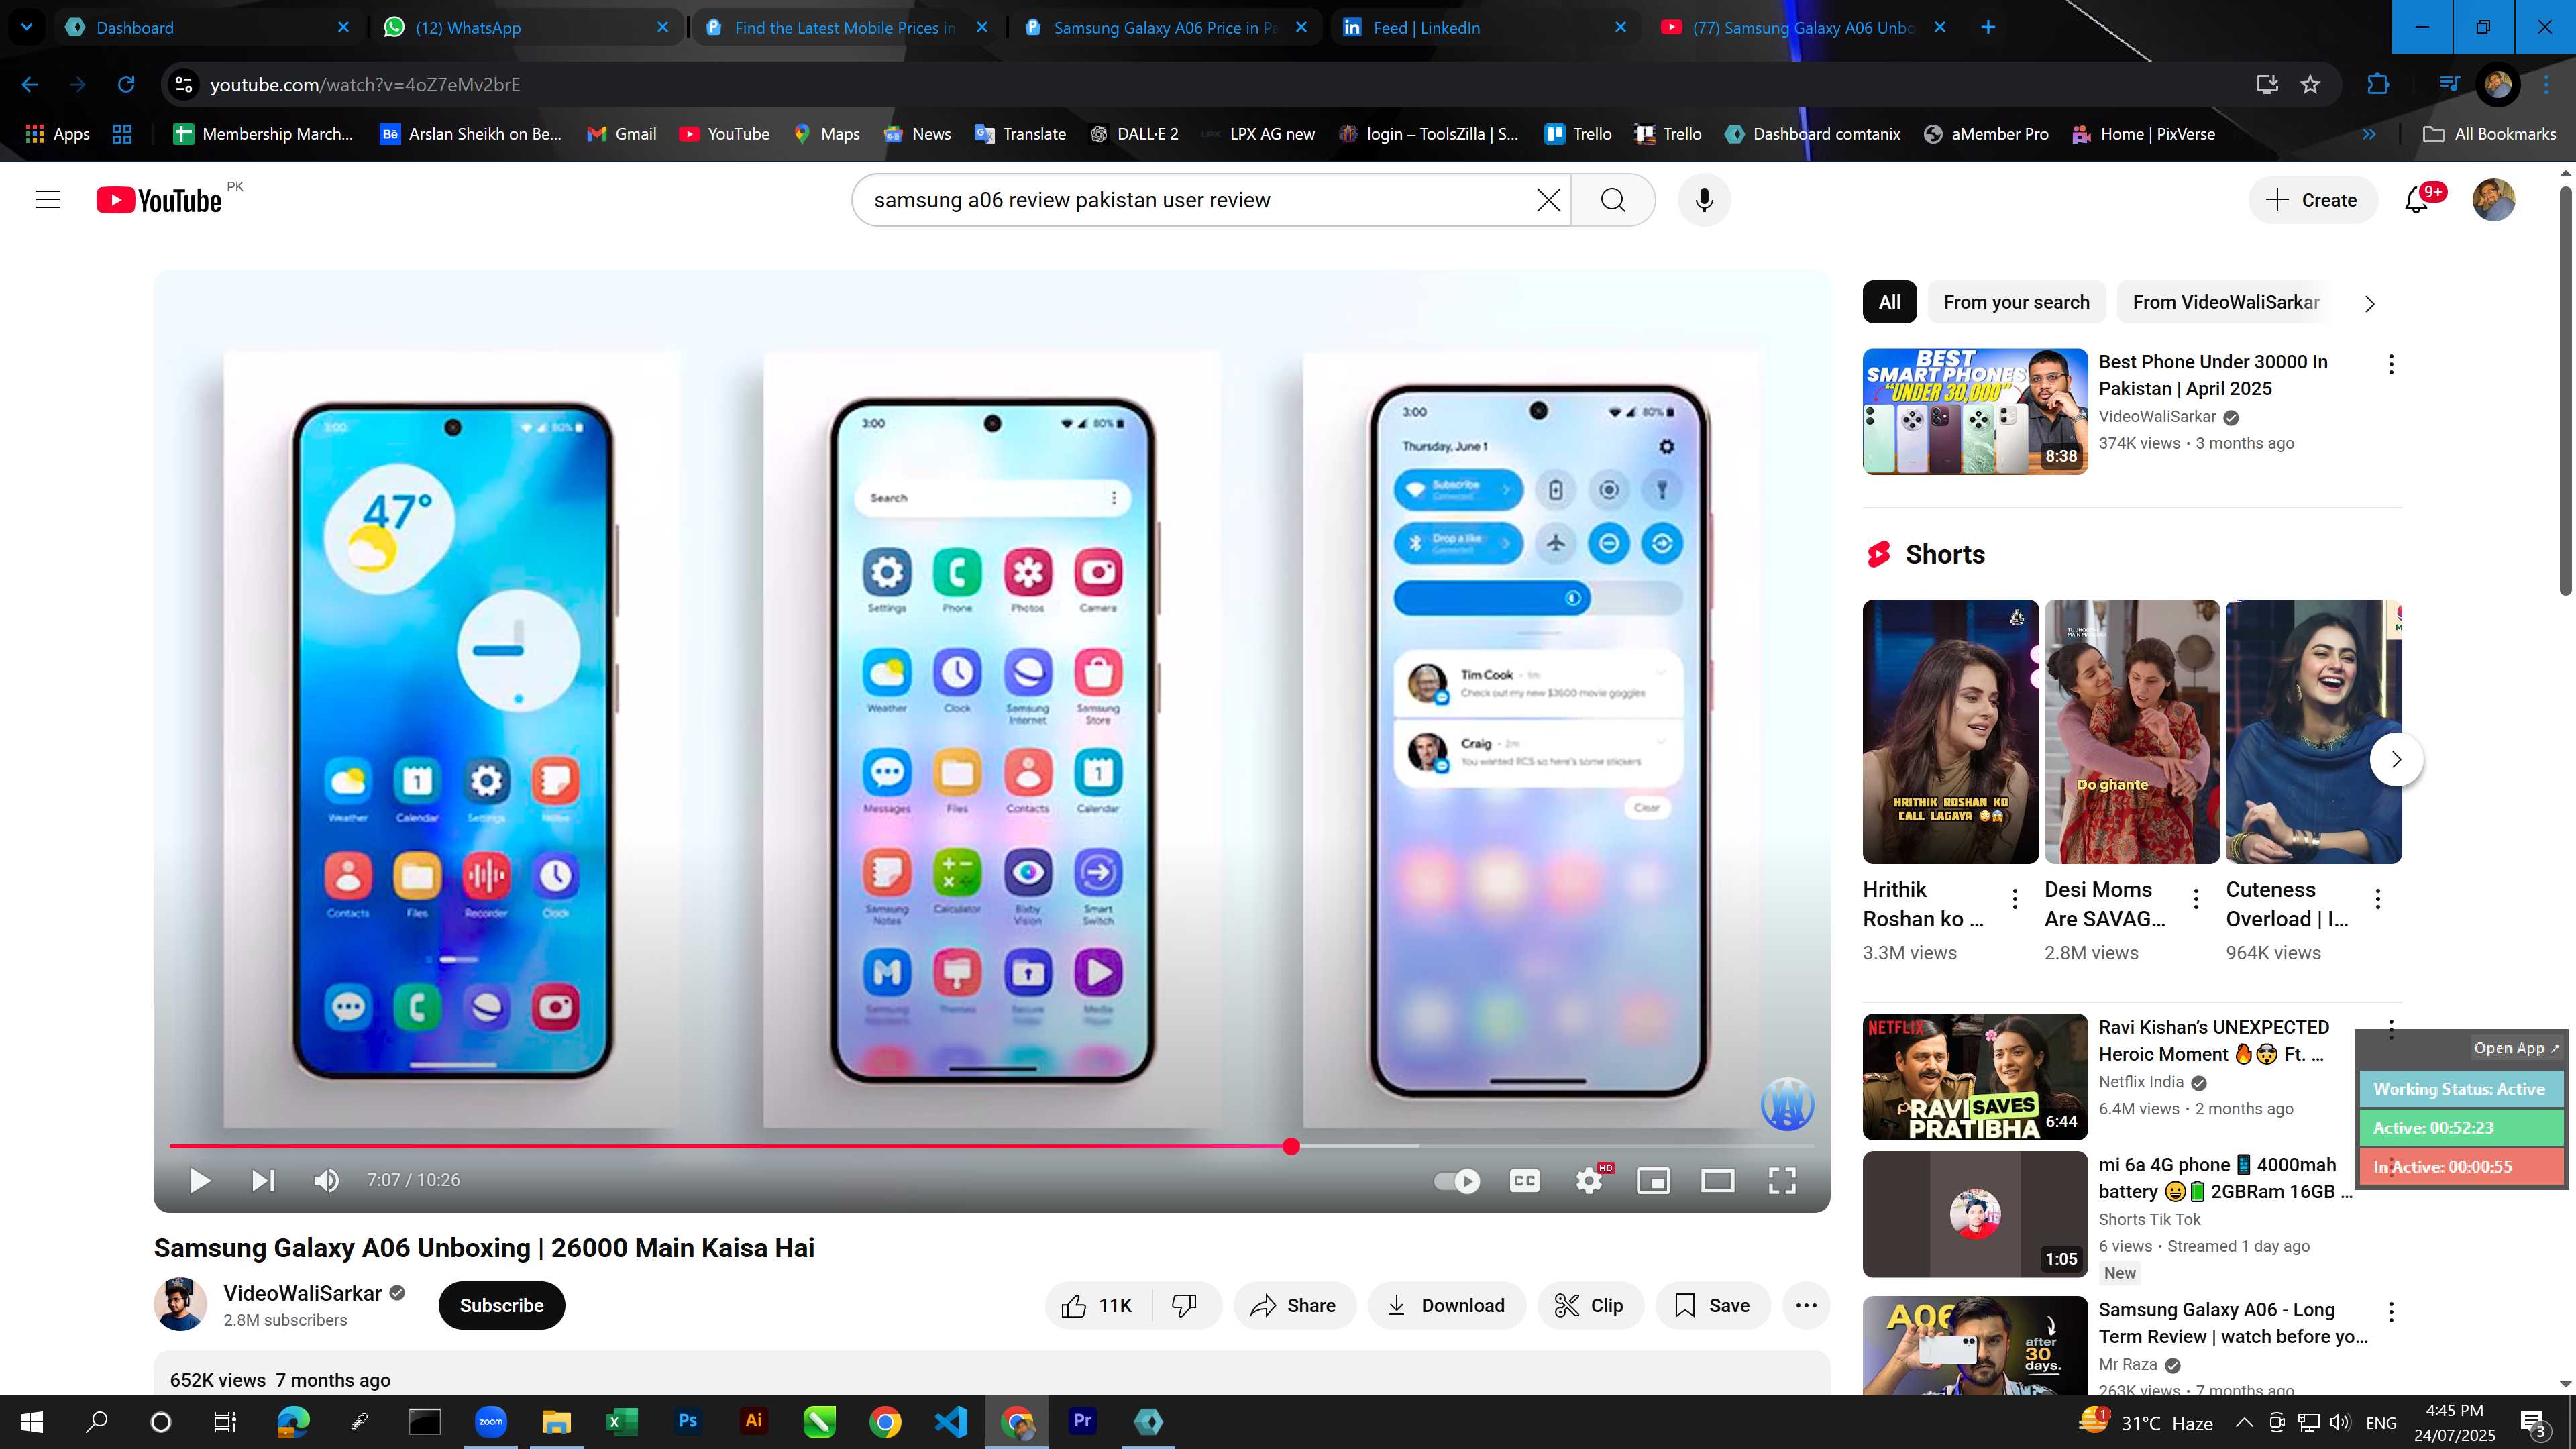
Task: Open new browser tab plus button
Action: [x=1988, y=27]
